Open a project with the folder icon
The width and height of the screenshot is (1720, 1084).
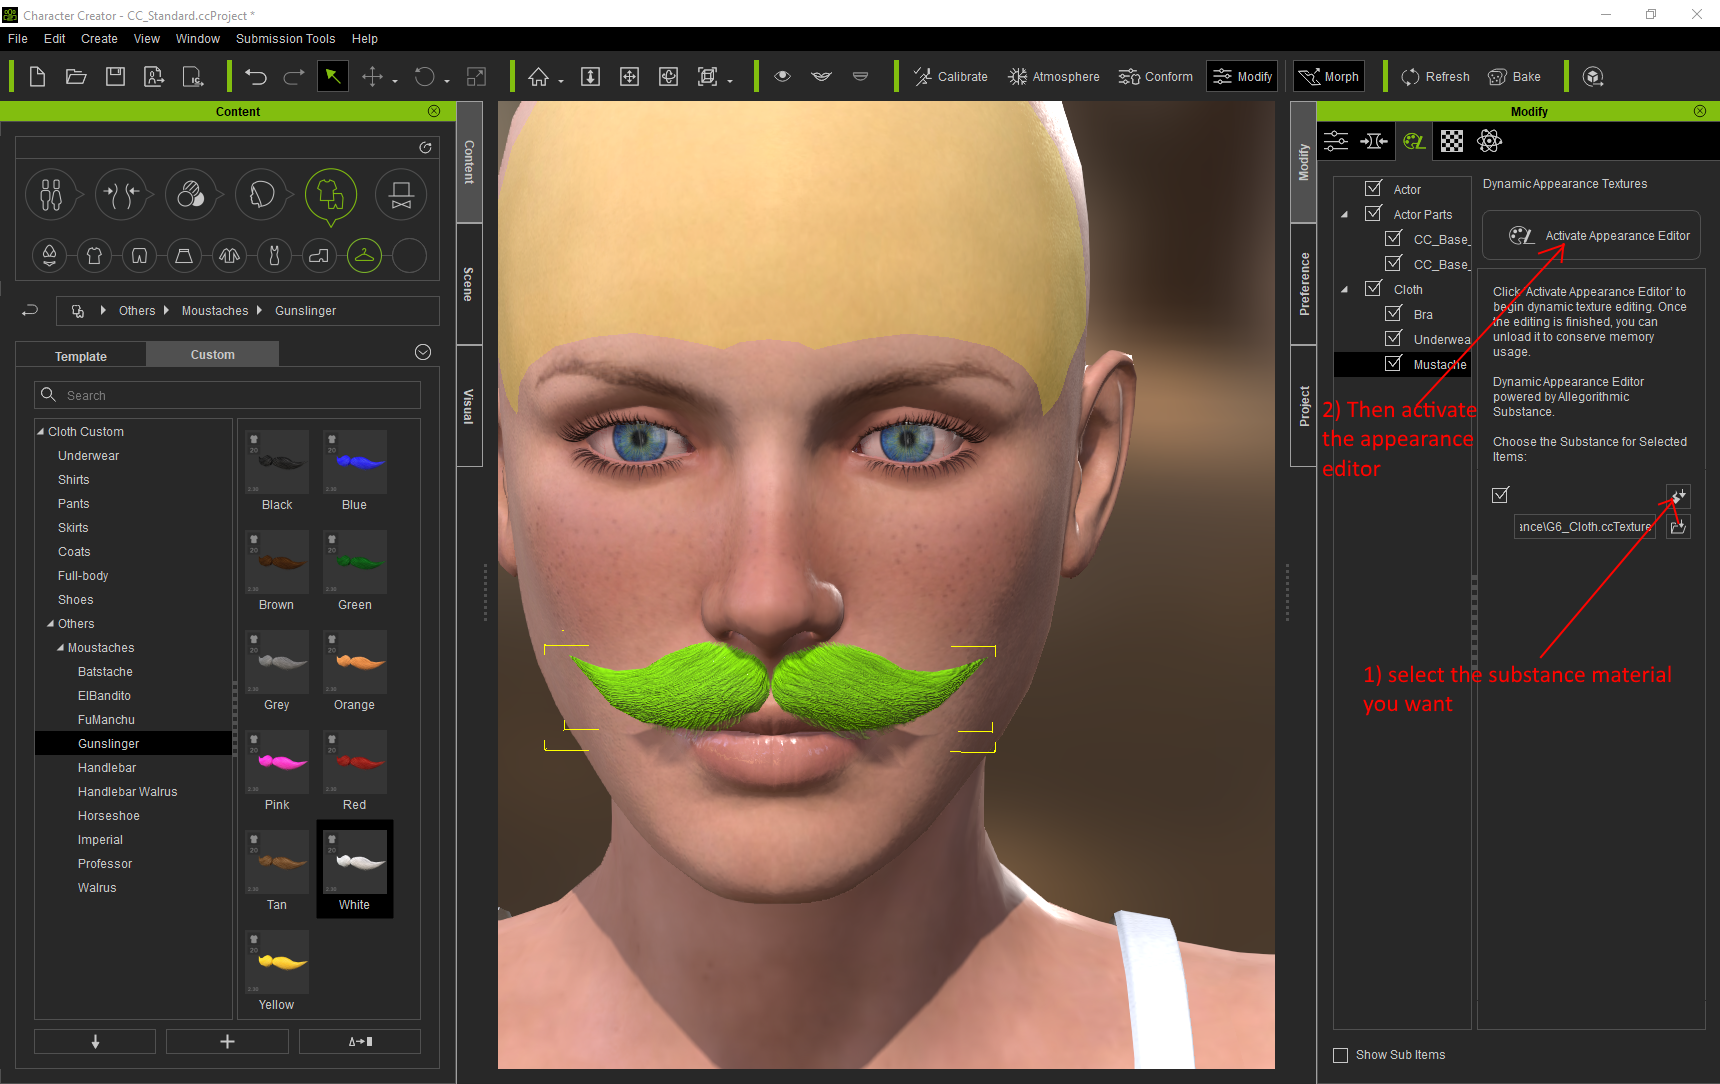pyautogui.click(x=76, y=77)
